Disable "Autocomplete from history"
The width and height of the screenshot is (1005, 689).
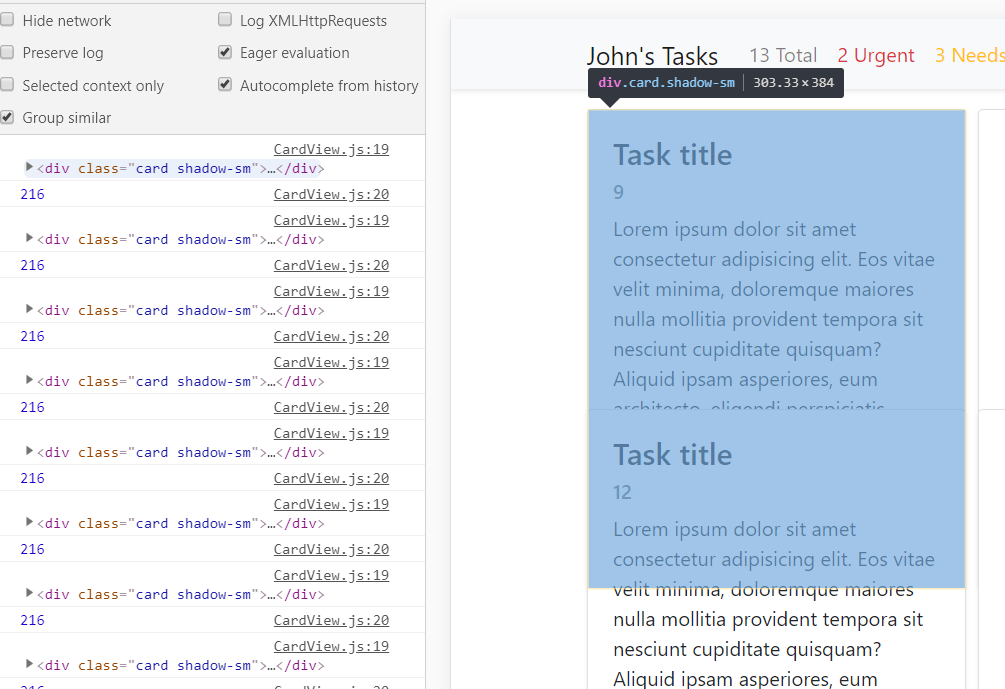[225, 85]
